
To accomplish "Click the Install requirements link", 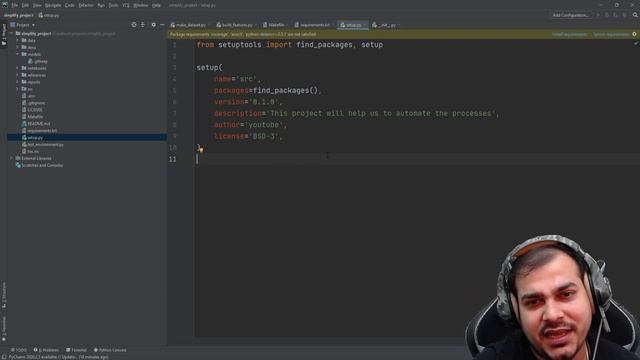I will tap(569, 34).
